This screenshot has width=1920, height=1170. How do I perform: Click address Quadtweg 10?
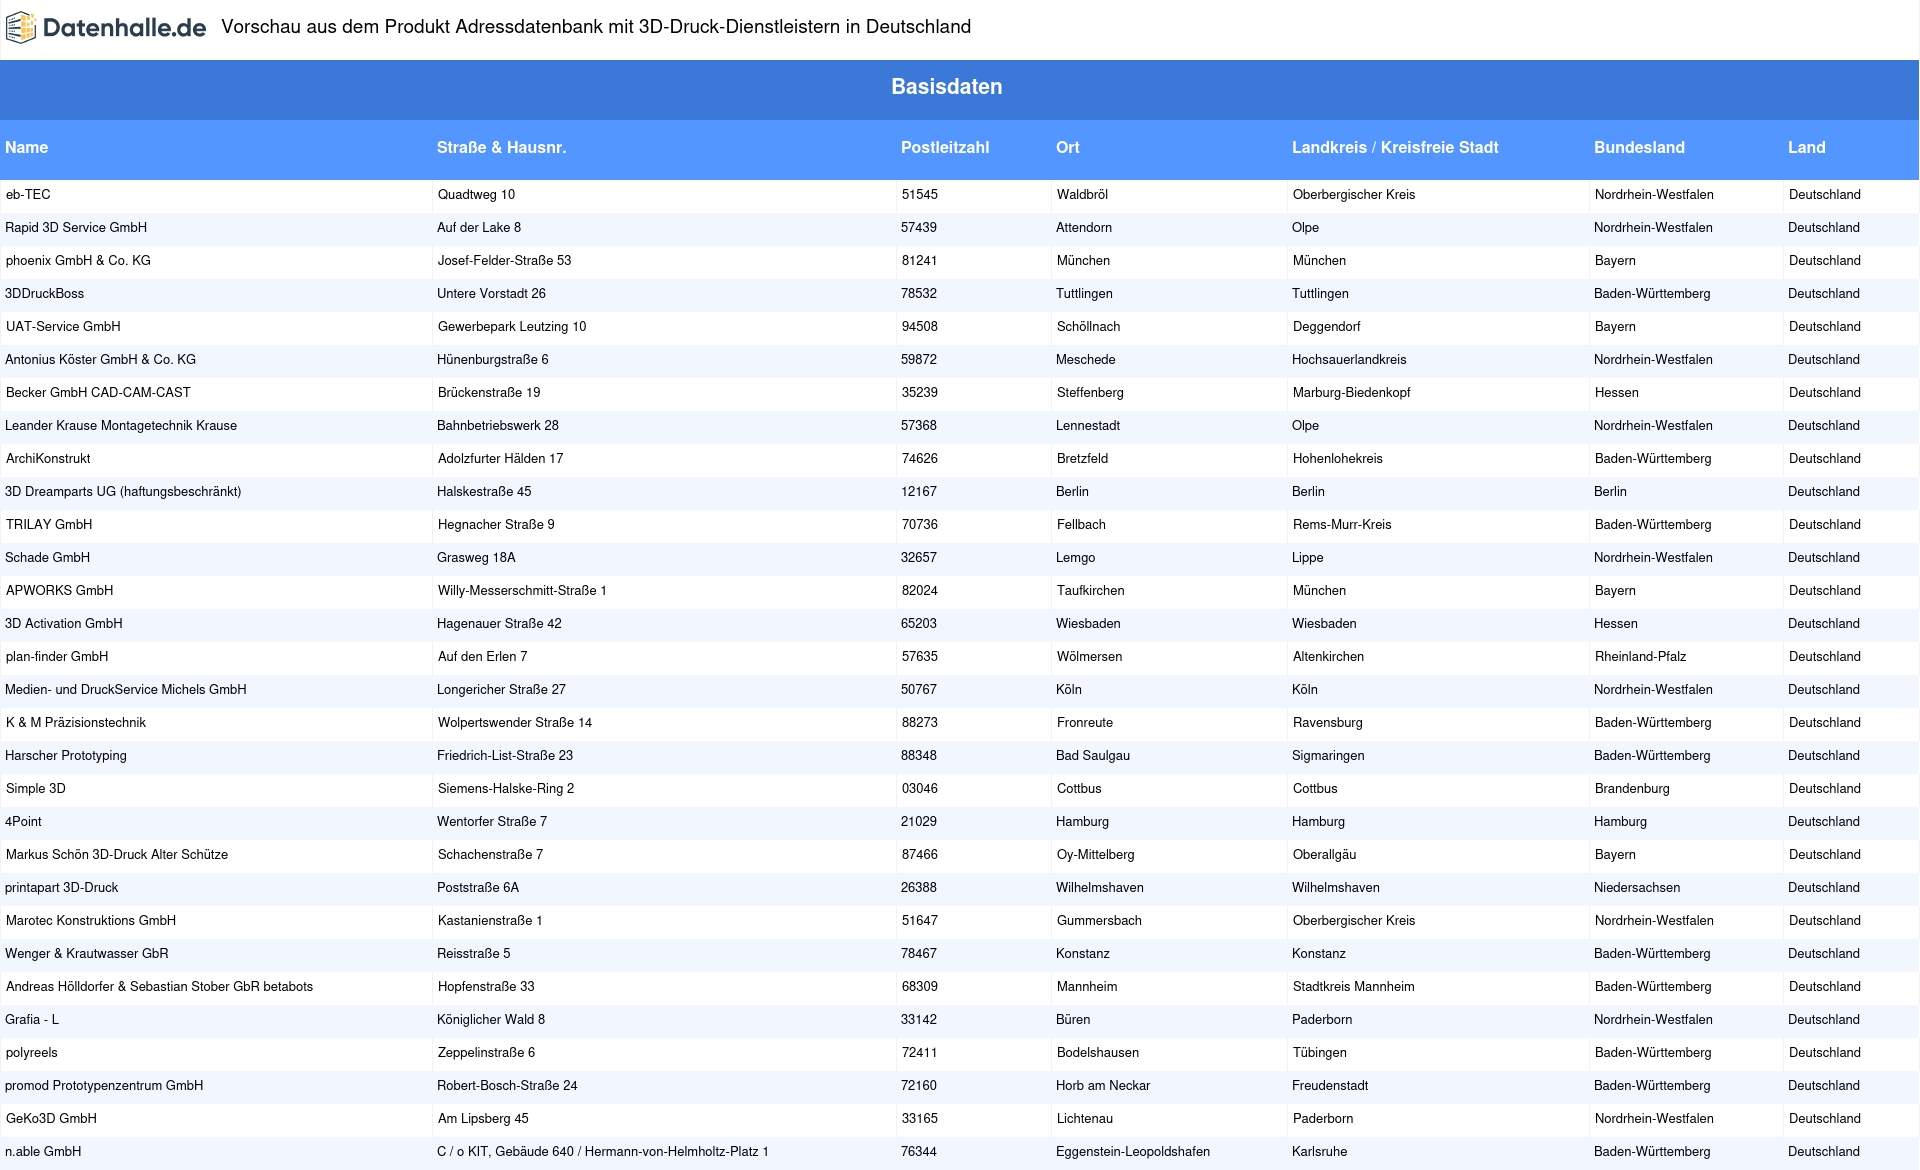(477, 195)
